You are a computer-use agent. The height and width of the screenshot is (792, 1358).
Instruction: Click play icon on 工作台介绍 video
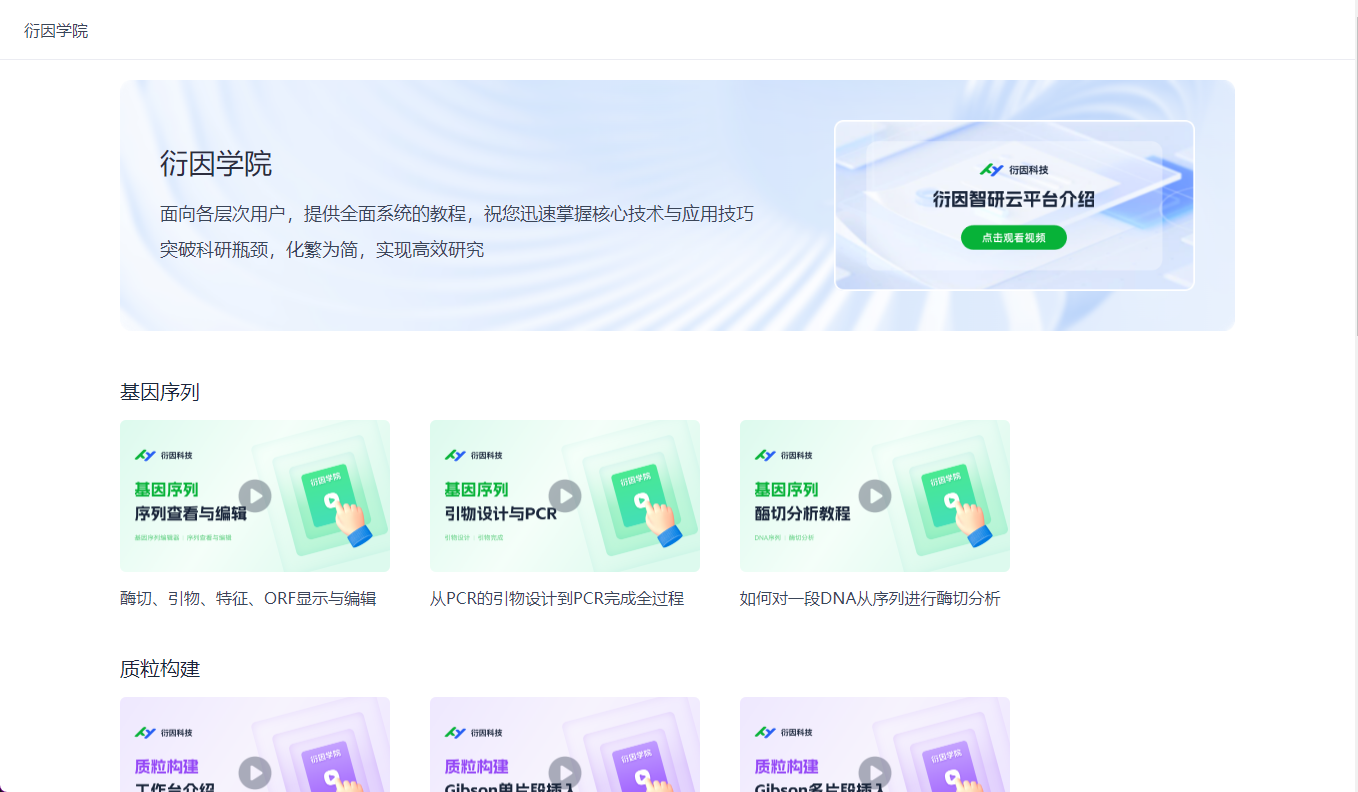[255, 772]
